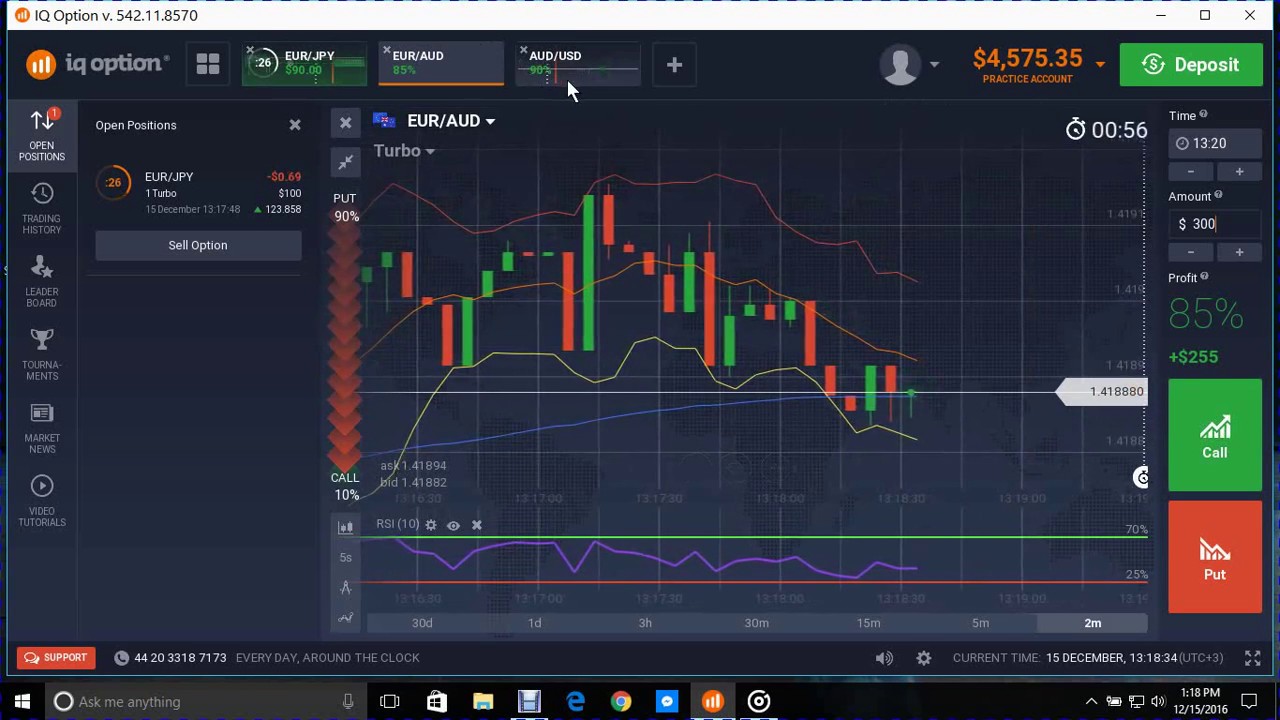The height and width of the screenshot is (720, 1280).
Task: Close the AUD/USD asset tab
Action: click(523, 50)
